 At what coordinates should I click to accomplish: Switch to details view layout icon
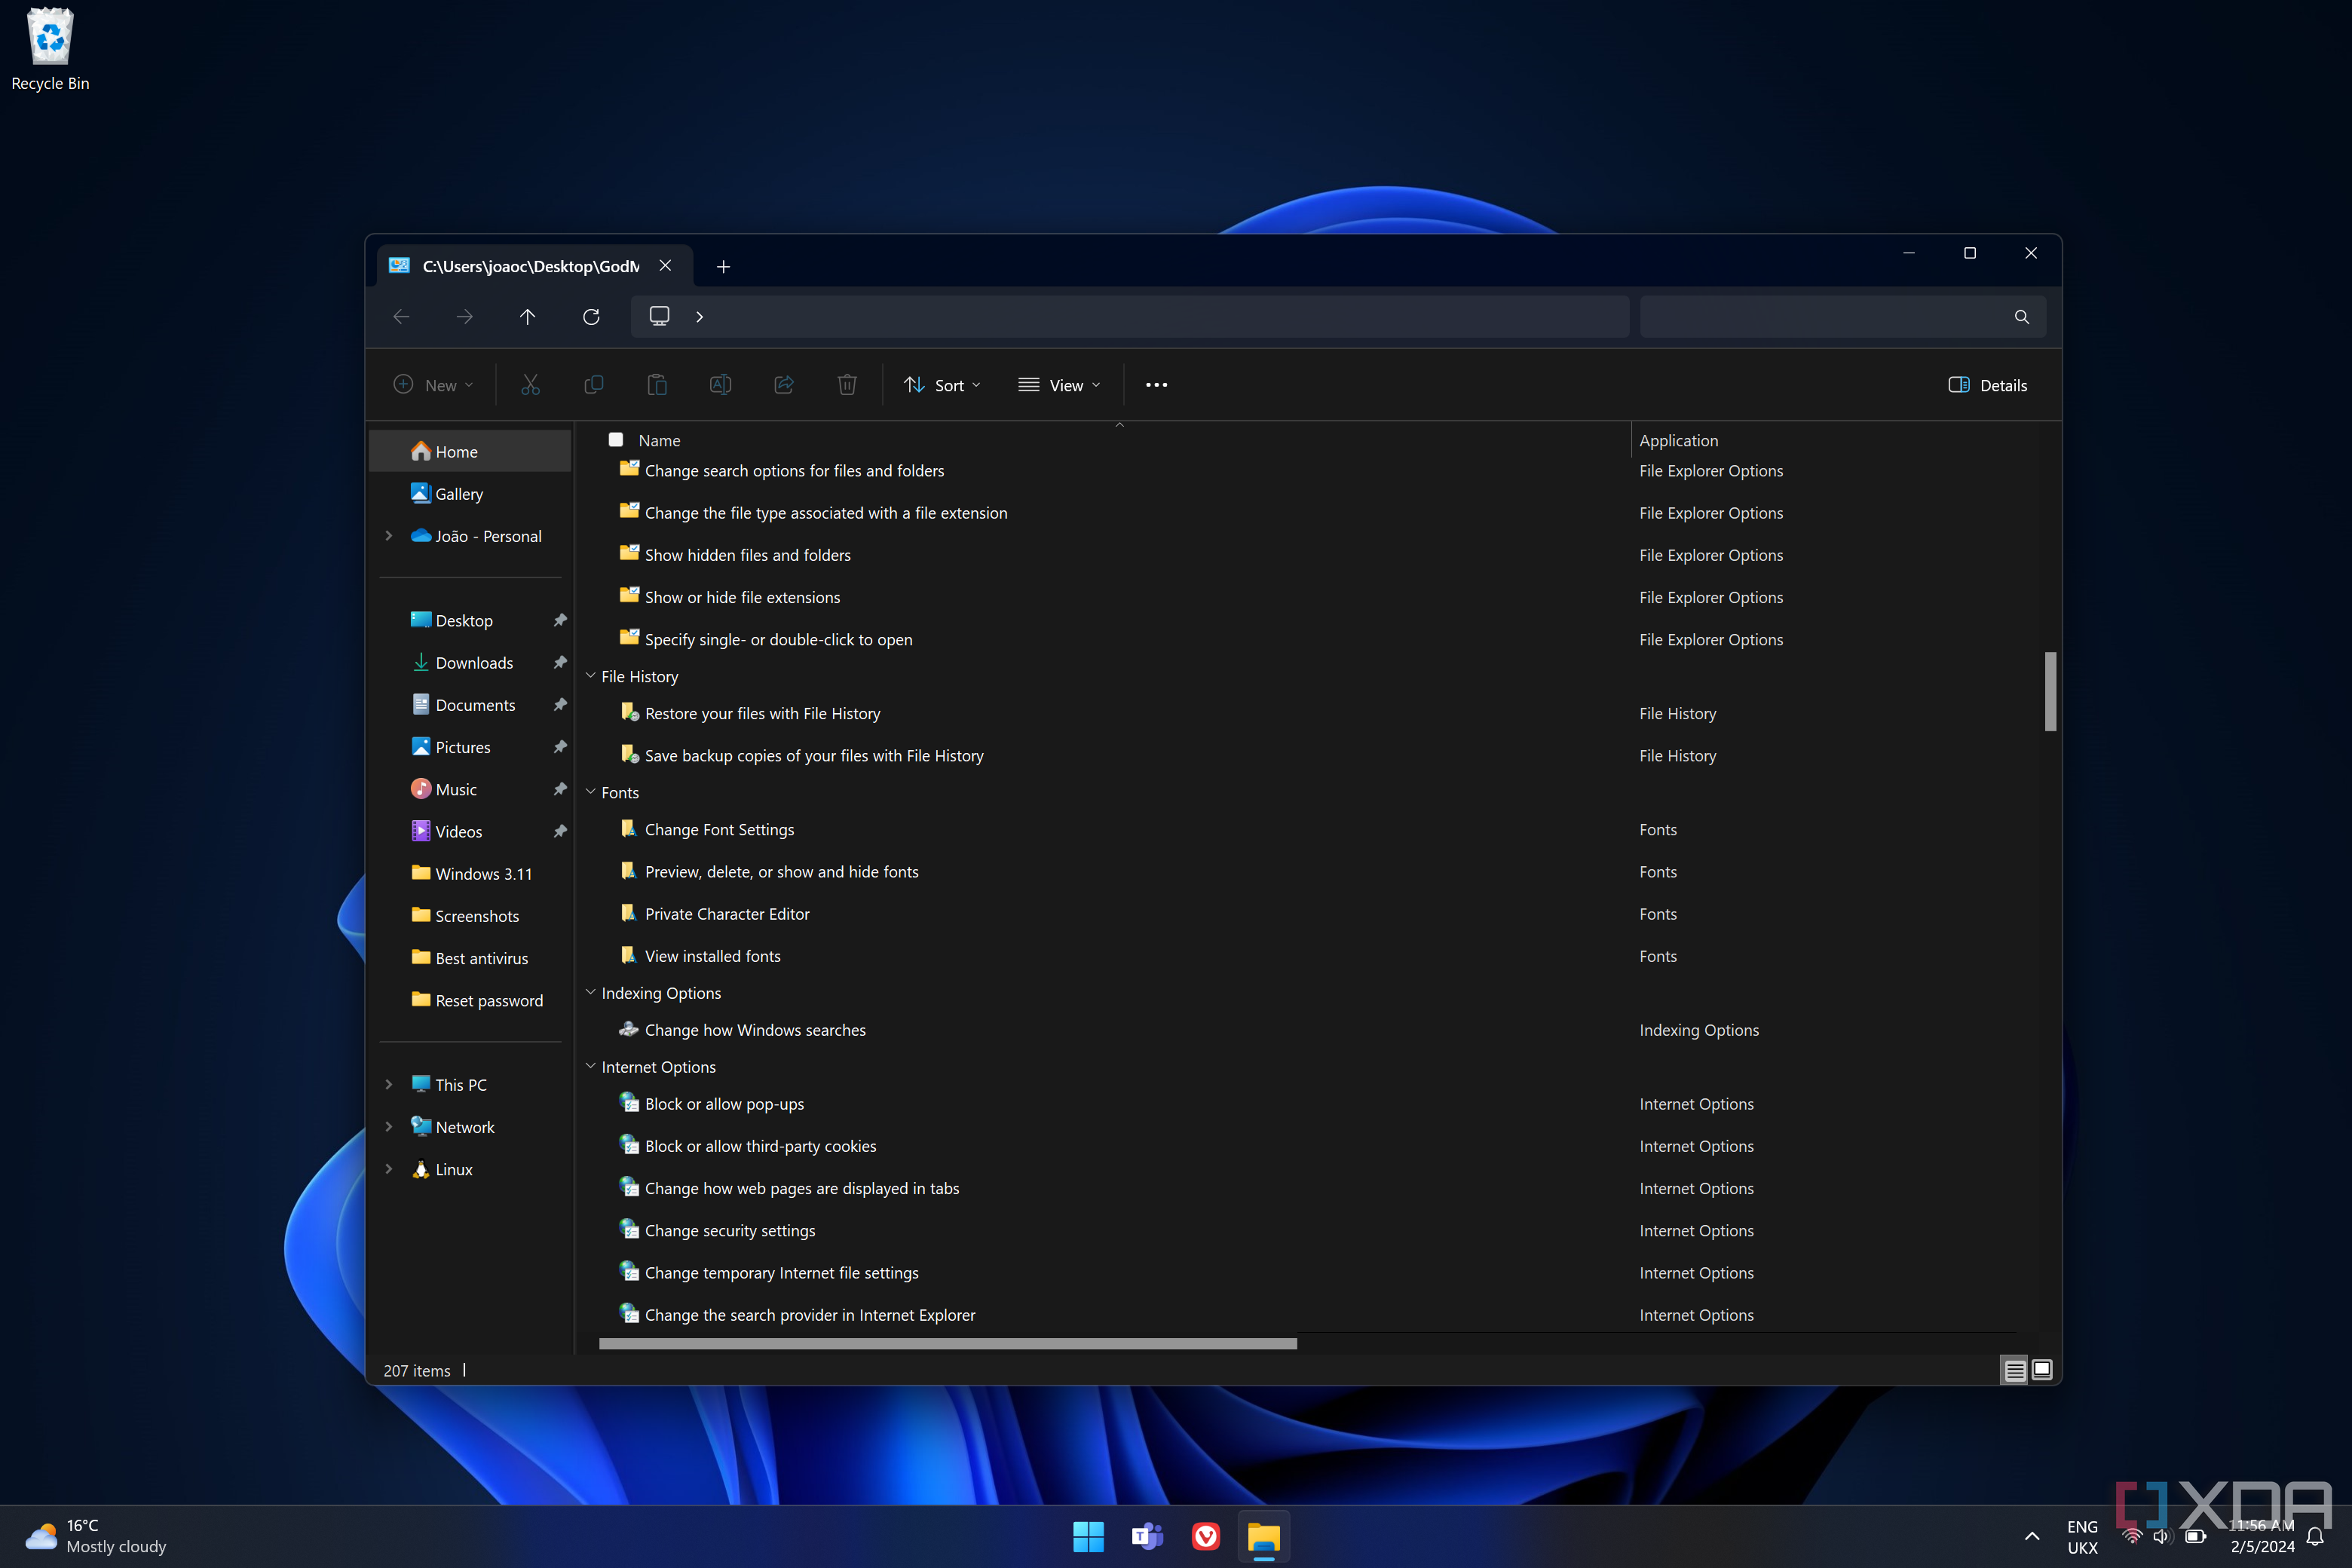(2015, 1370)
